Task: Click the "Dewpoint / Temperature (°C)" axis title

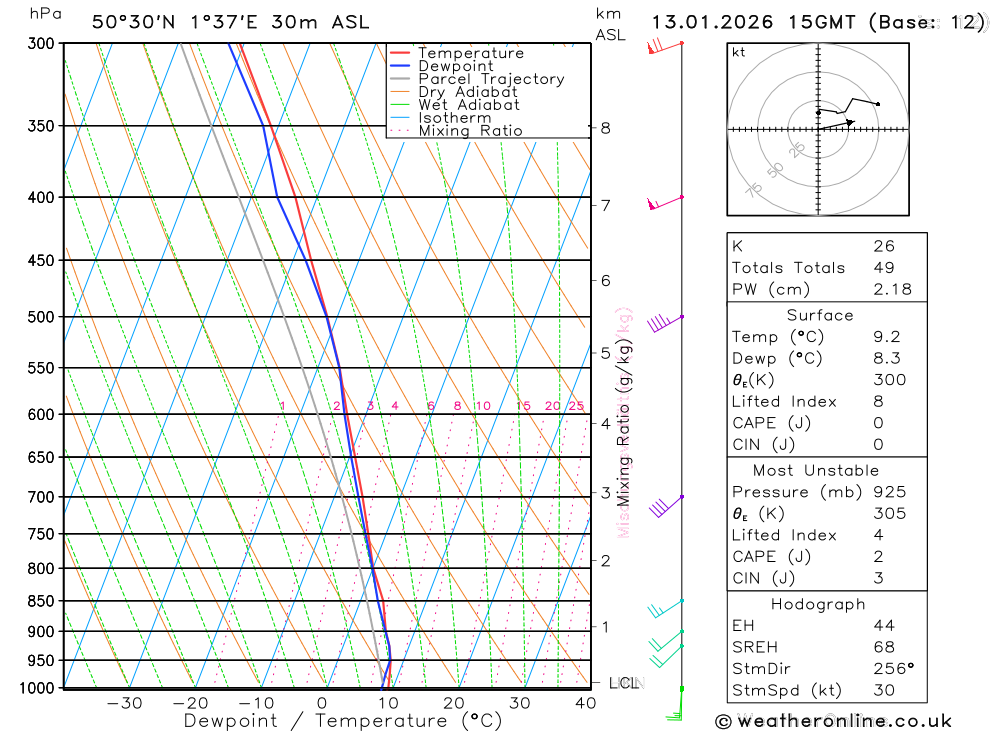Action: click(343, 721)
